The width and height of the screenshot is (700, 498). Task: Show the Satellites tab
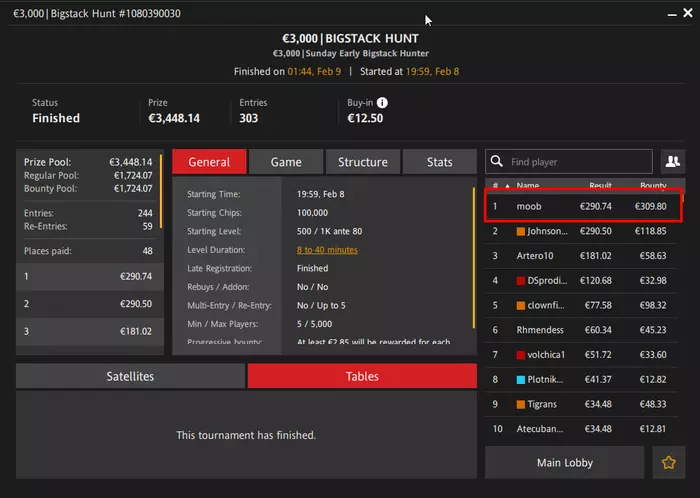point(130,376)
